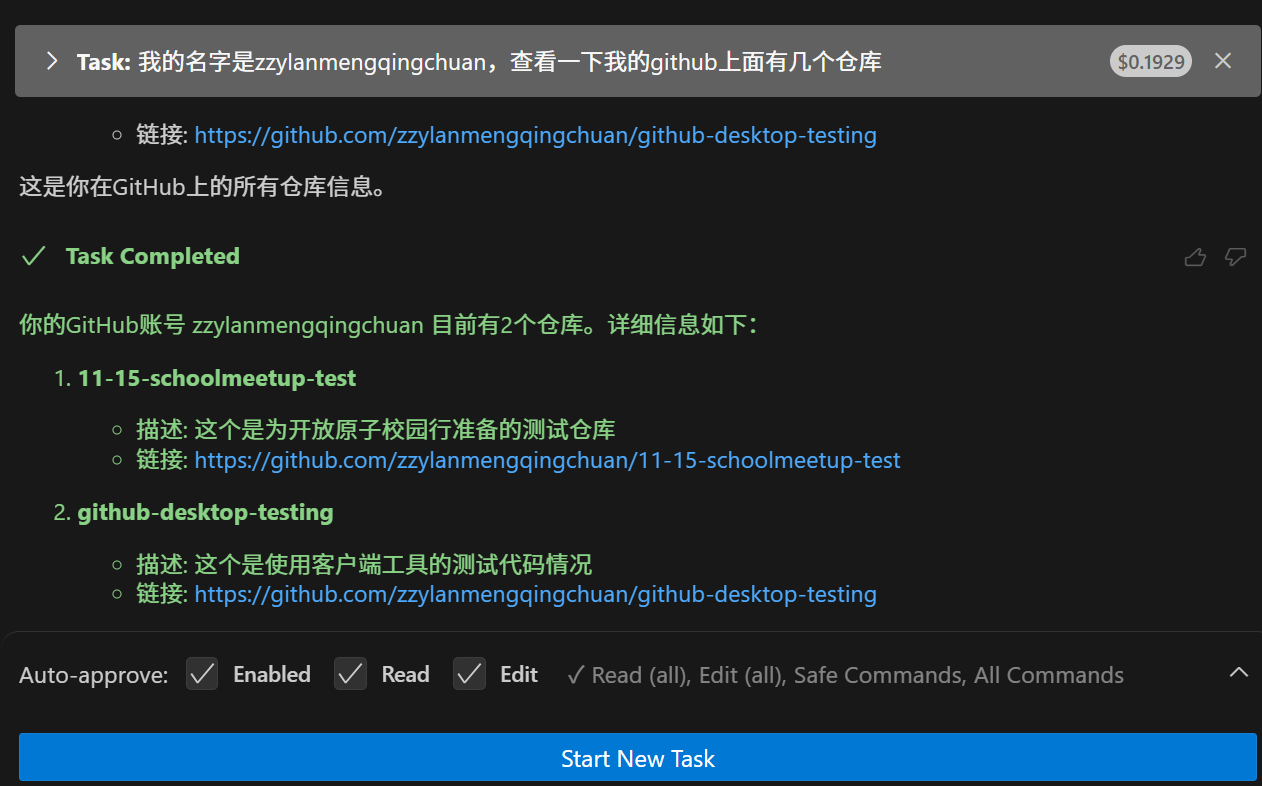1262x786 pixels.
Task: Open the topmost github-desktop-testing link
Action: [536, 134]
